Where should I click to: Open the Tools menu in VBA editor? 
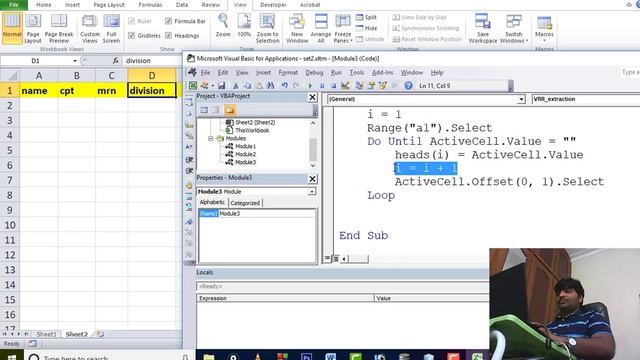coord(357,72)
